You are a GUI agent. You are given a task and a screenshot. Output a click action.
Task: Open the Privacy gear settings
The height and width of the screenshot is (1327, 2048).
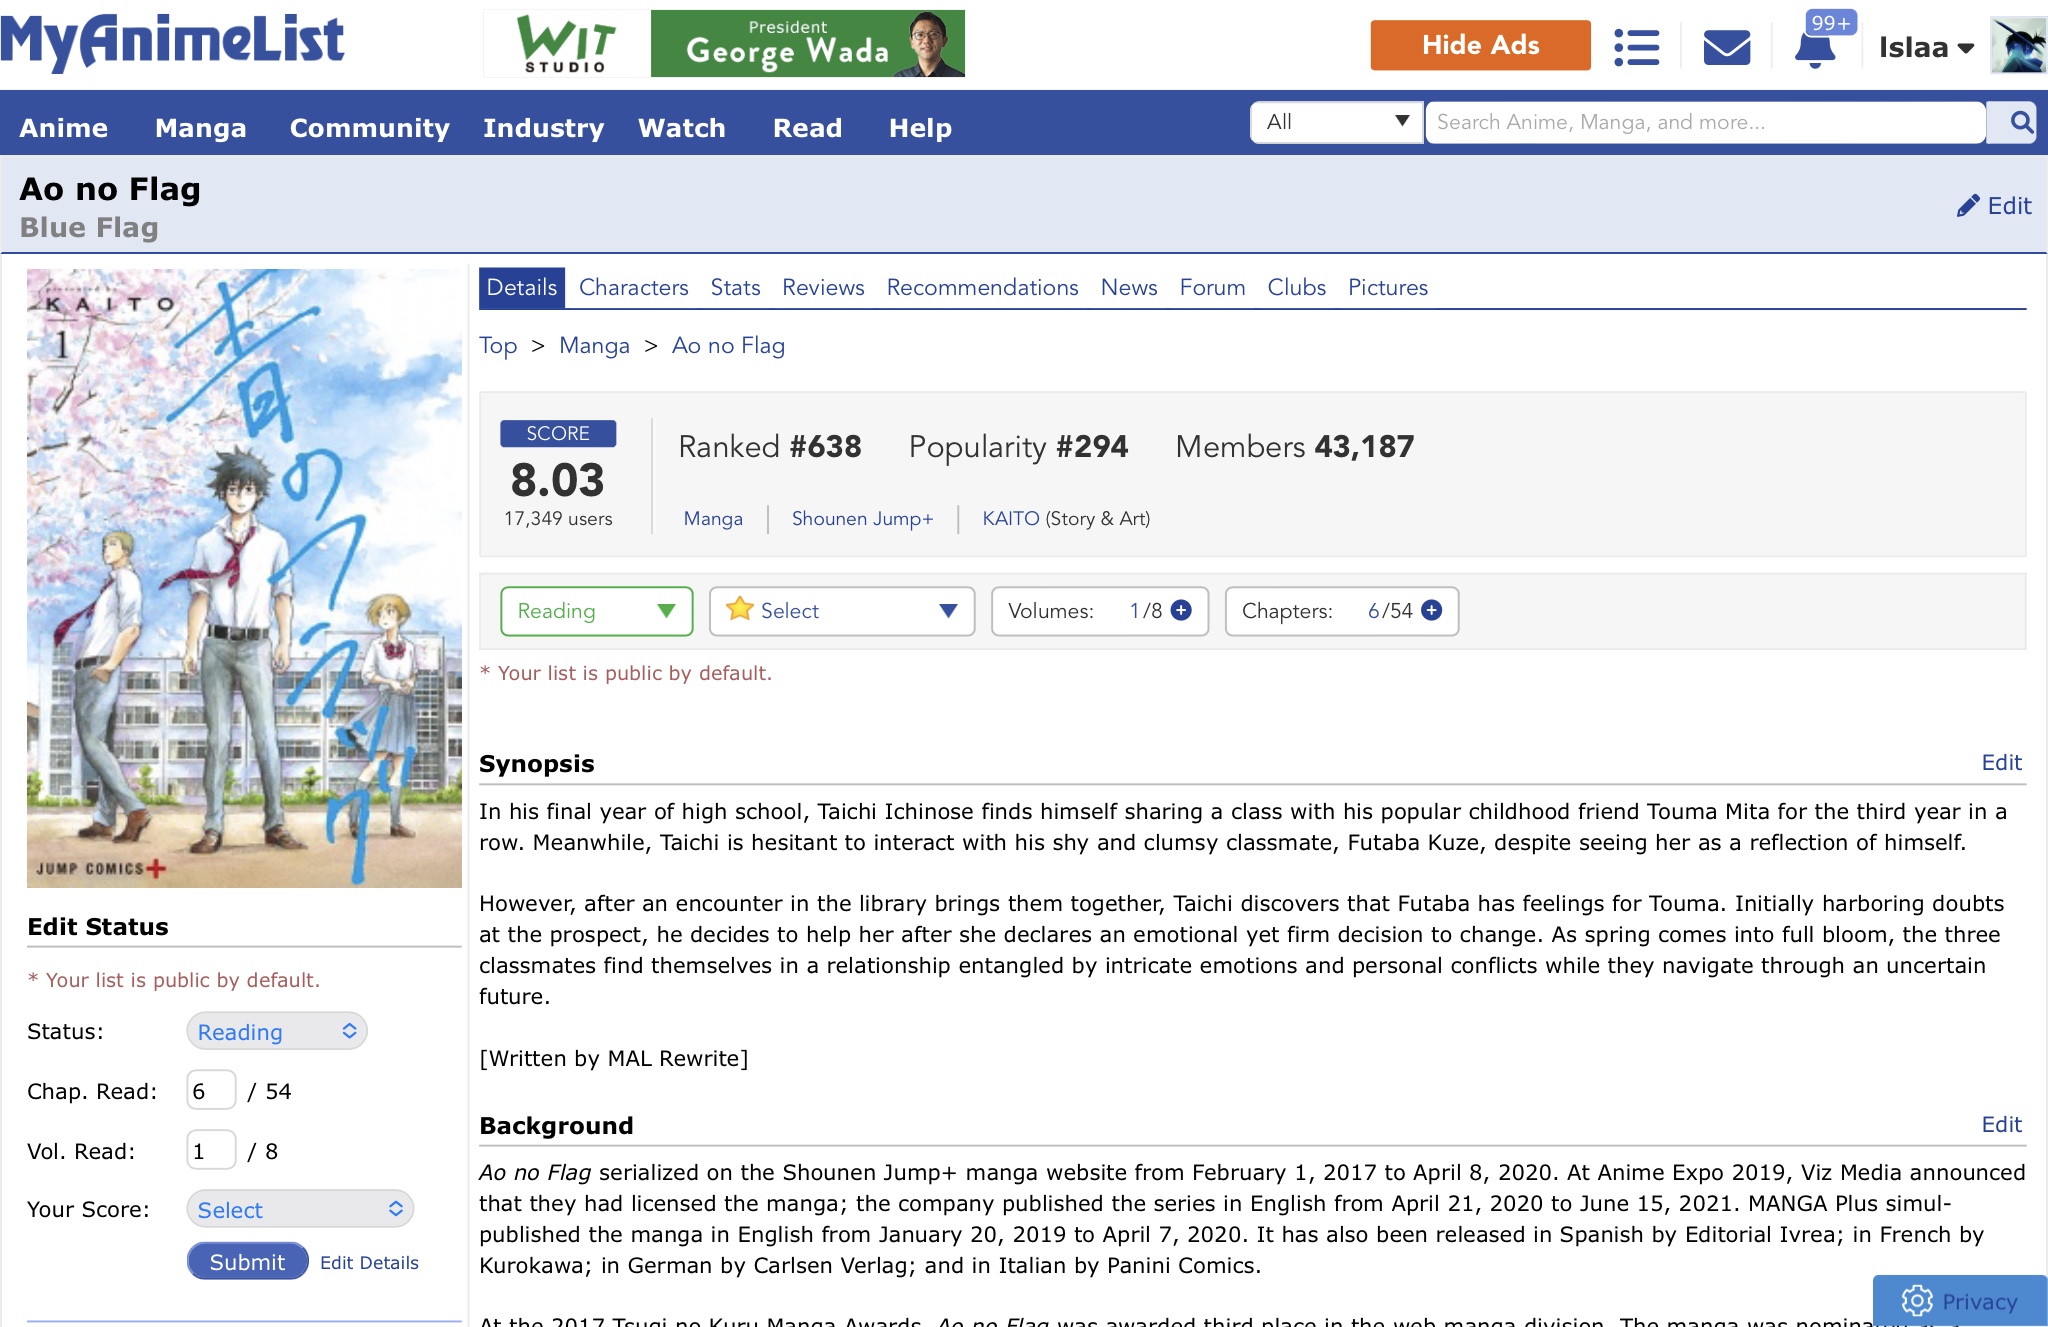1959,1300
